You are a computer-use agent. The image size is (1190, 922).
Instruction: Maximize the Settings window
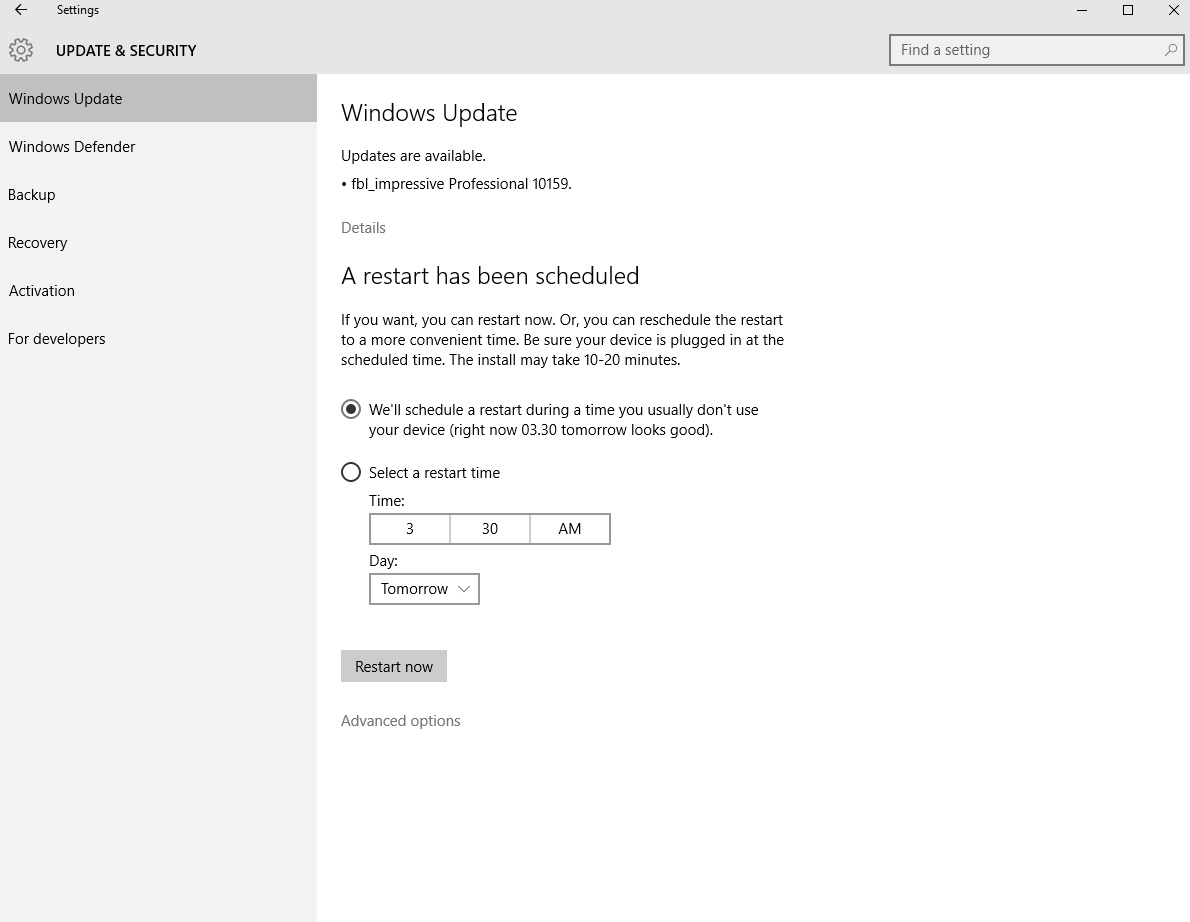[x=1128, y=10]
